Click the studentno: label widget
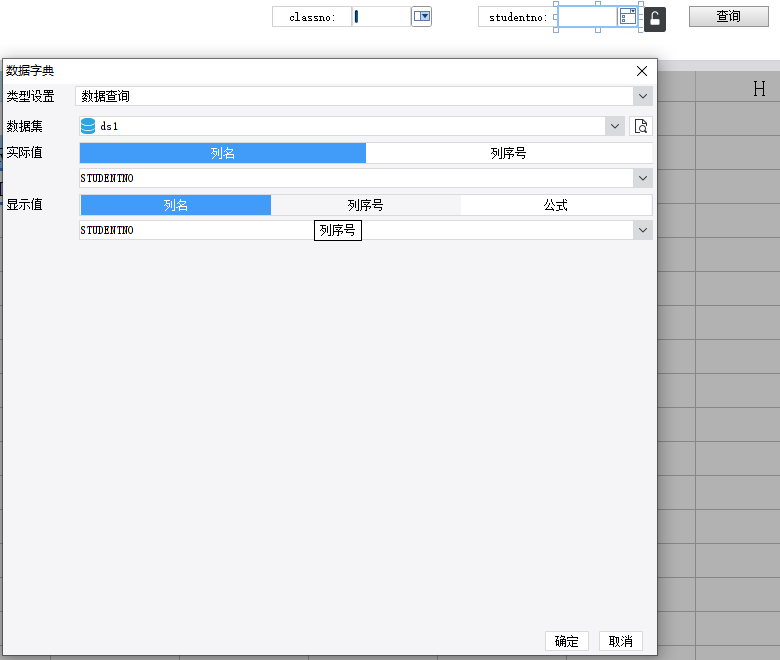Image resolution: width=780 pixels, height=660 pixels. (x=517, y=16)
